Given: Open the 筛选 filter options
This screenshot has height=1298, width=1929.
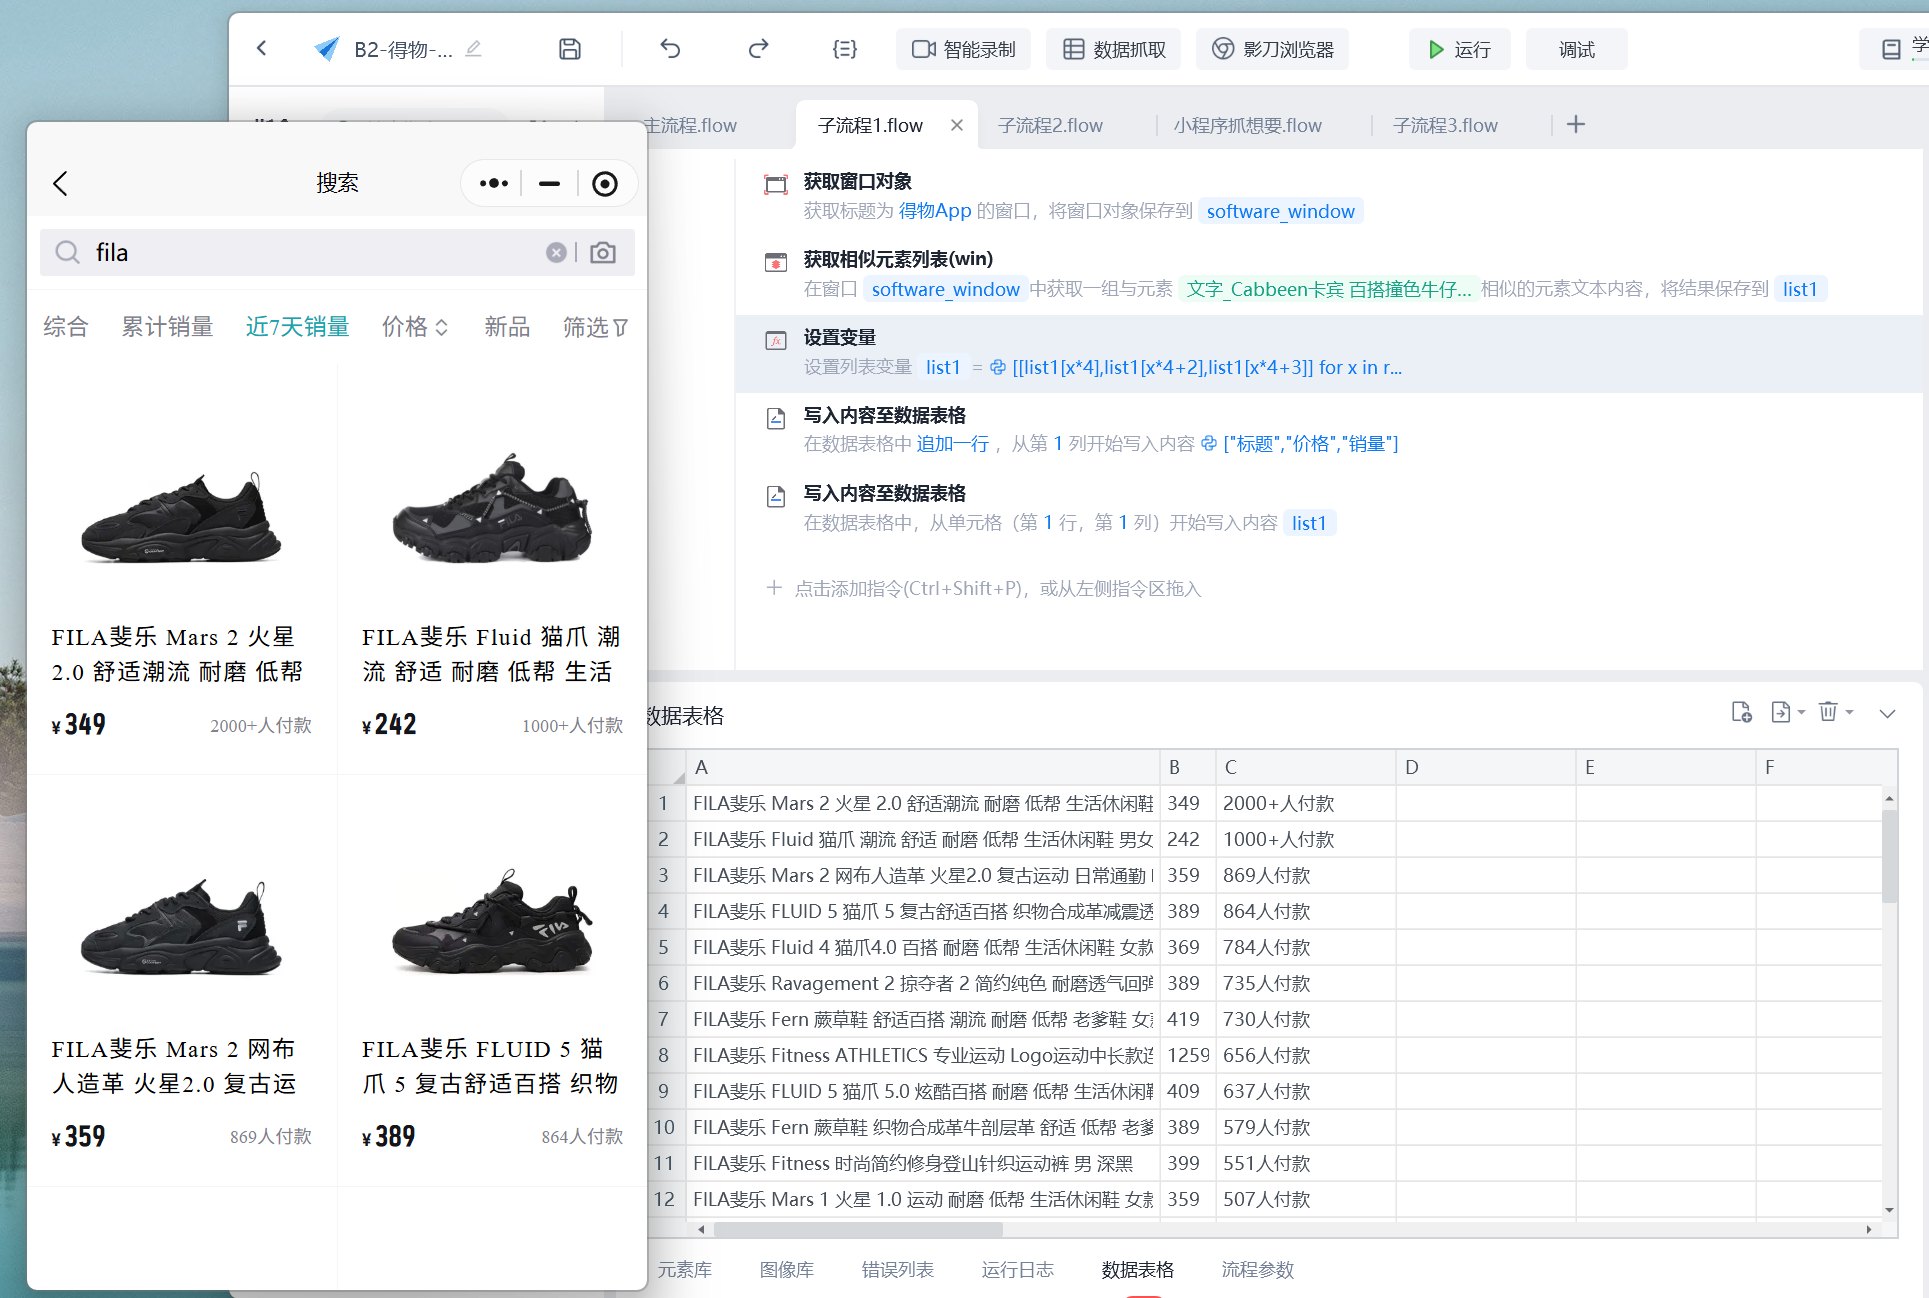Looking at the screenshot, I should click(x=595, y=327).
